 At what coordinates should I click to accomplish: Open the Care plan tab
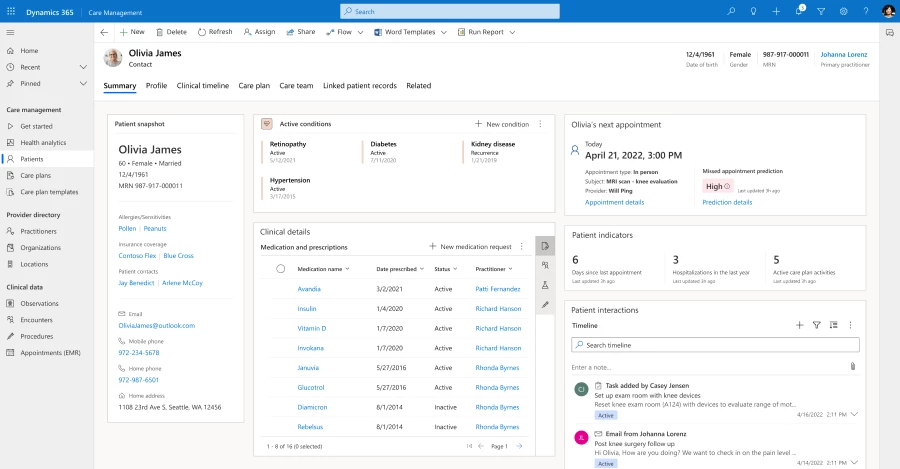click(x=254, y=86)
